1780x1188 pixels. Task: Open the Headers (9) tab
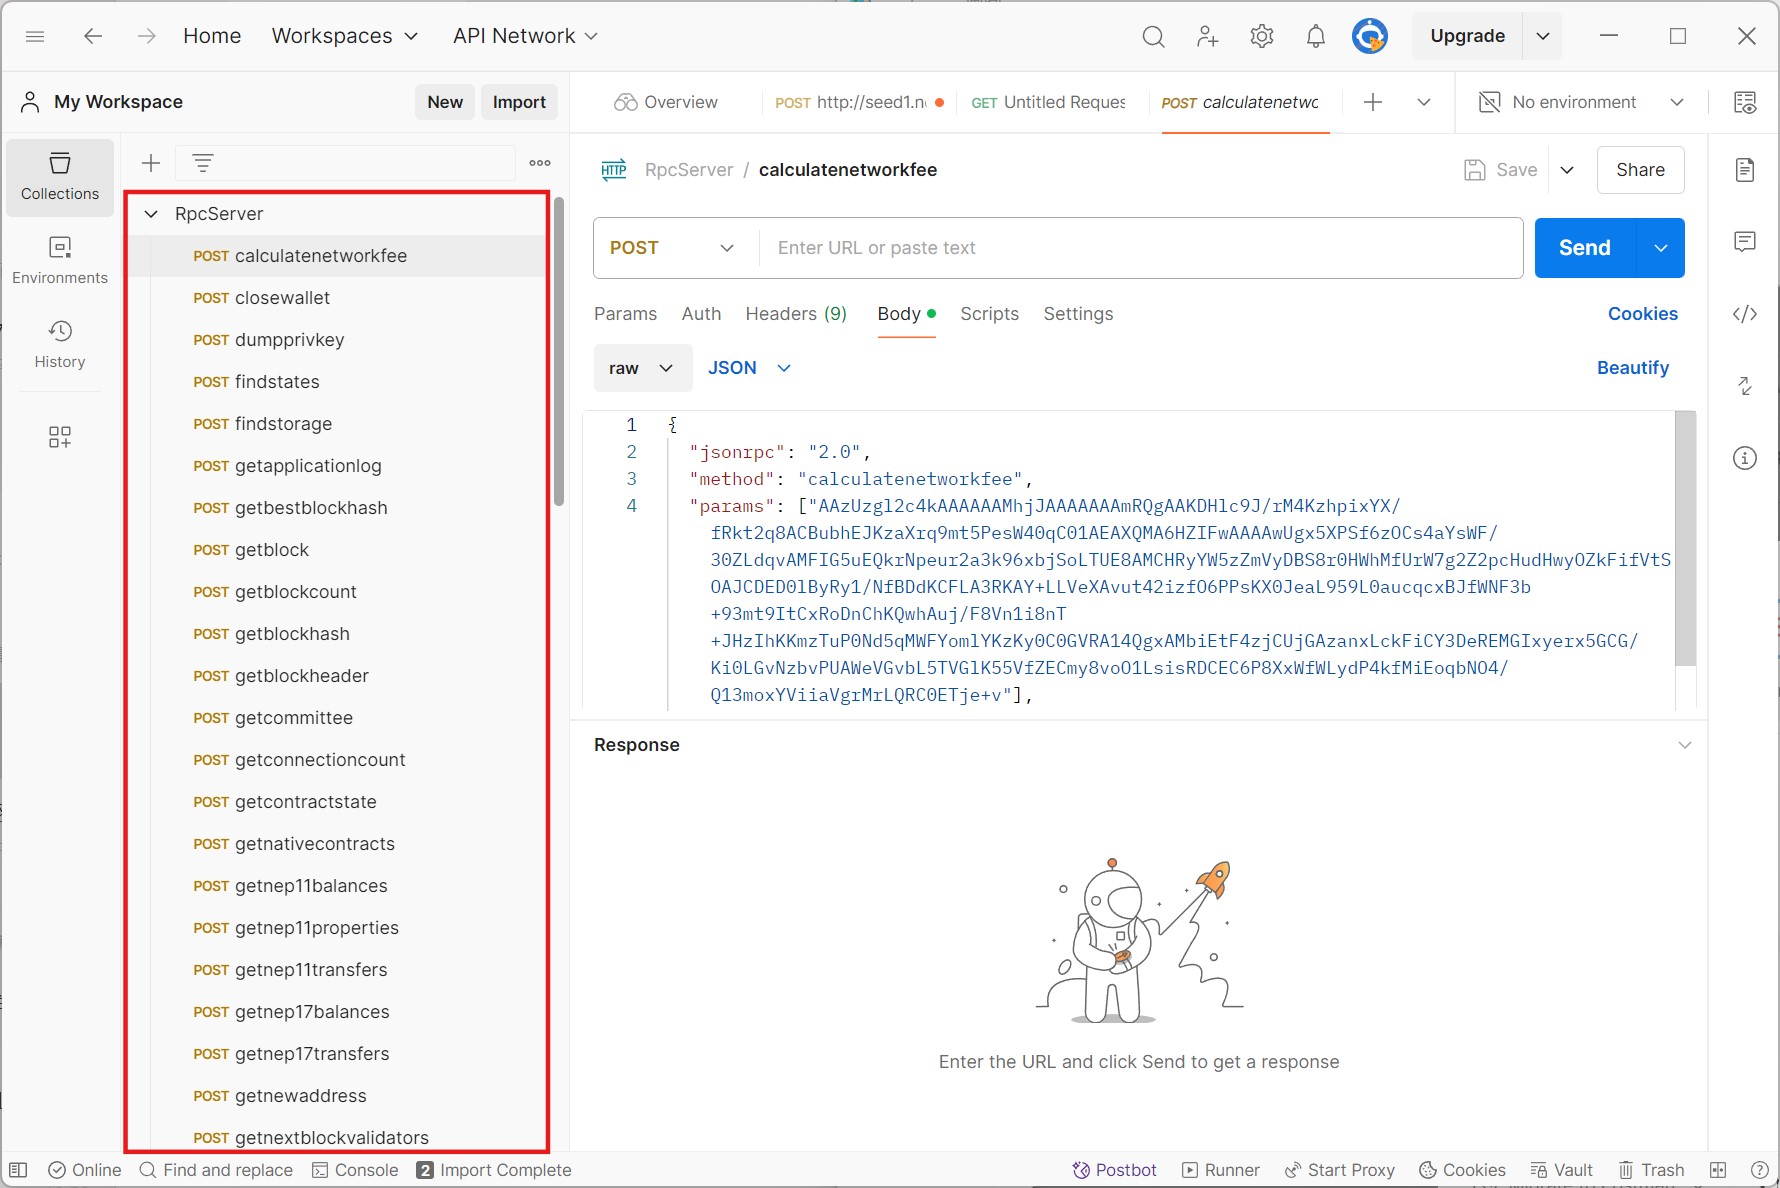(796, 314)
